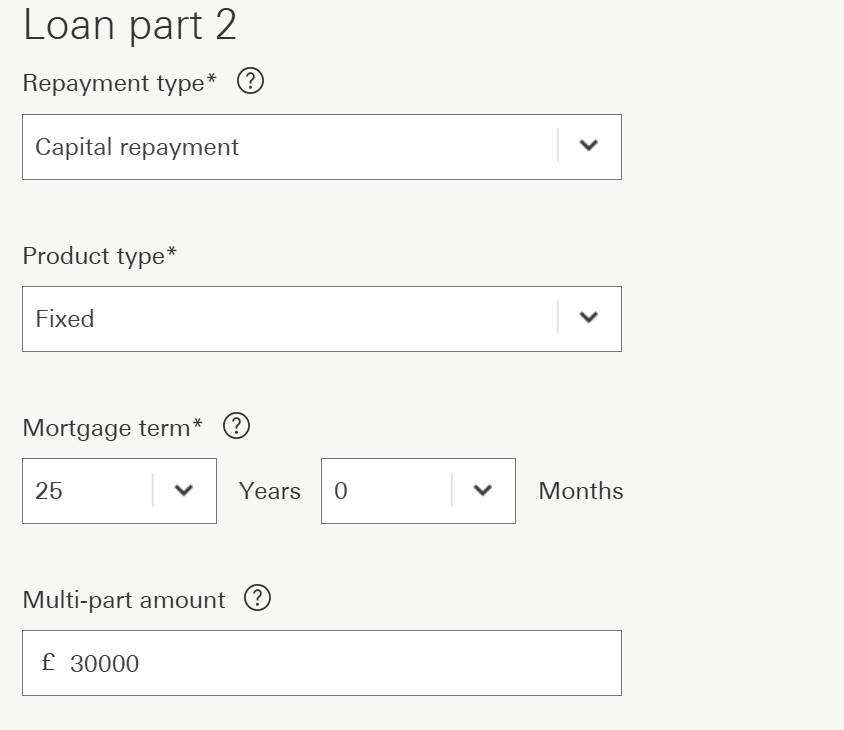This screenshot has height=730, width=844.
Task: Click the chevron arrow in Repayment type box
Action: (589, 146)
